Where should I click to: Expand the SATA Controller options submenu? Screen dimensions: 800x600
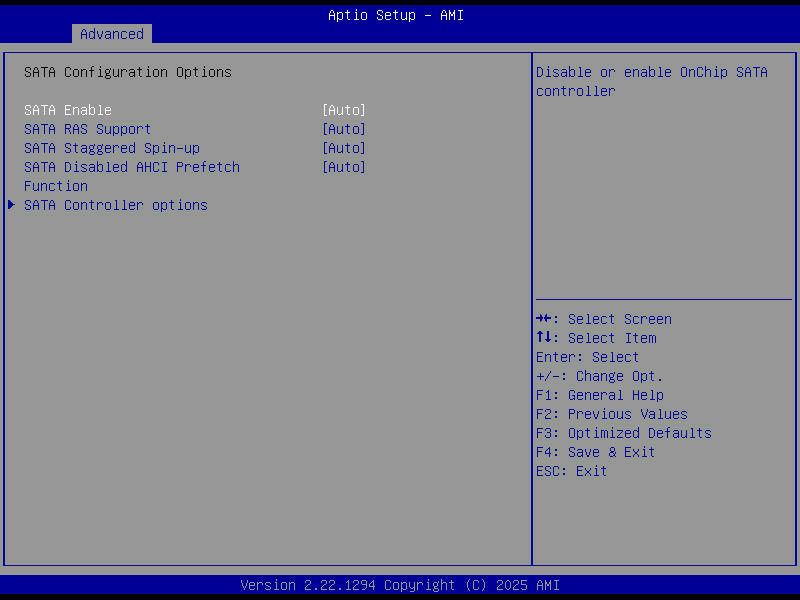click(x=115, y=205)
